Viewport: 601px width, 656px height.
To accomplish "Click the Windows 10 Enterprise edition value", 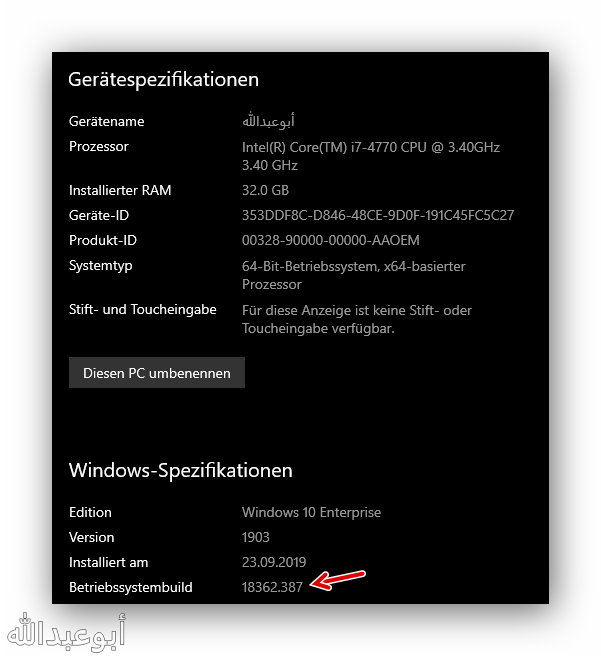I will coord(311,512).
